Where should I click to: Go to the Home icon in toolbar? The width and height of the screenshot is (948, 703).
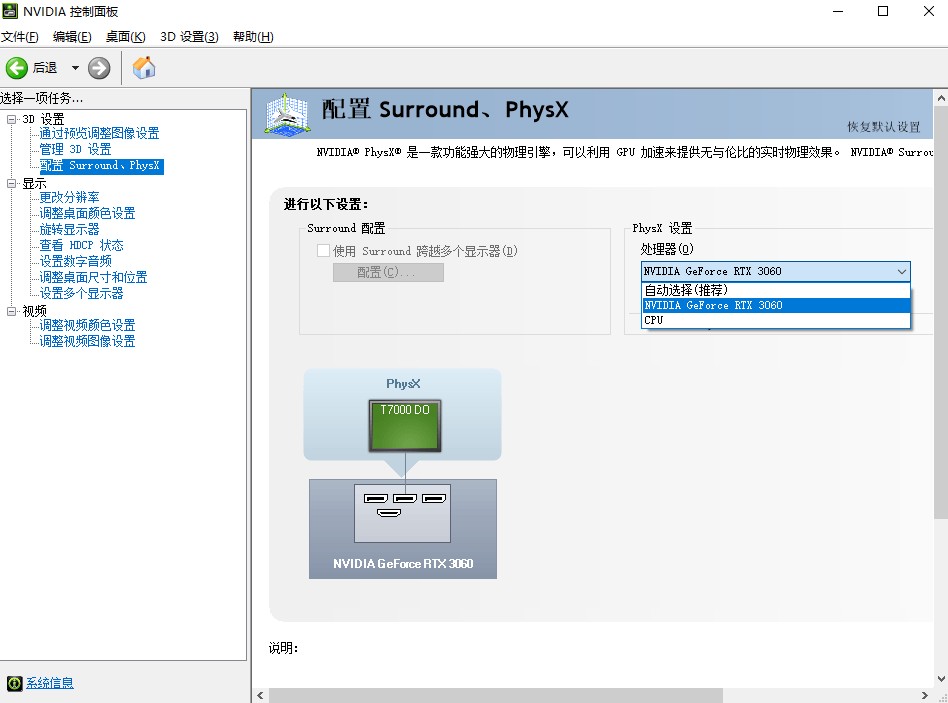[144, 68]
